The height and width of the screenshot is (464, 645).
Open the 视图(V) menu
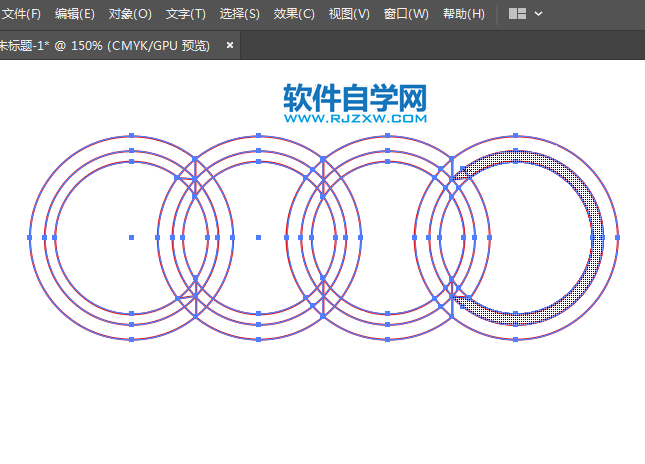[x=349, y=14]
